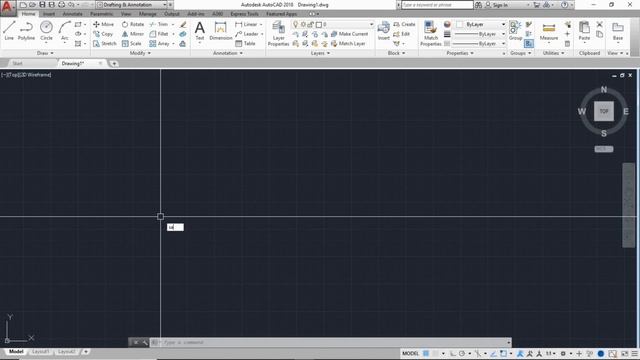Image resolution: width=640 pixels, height=360 pixels.
Task: Click the Scale tool
Action: click(131, 43)
